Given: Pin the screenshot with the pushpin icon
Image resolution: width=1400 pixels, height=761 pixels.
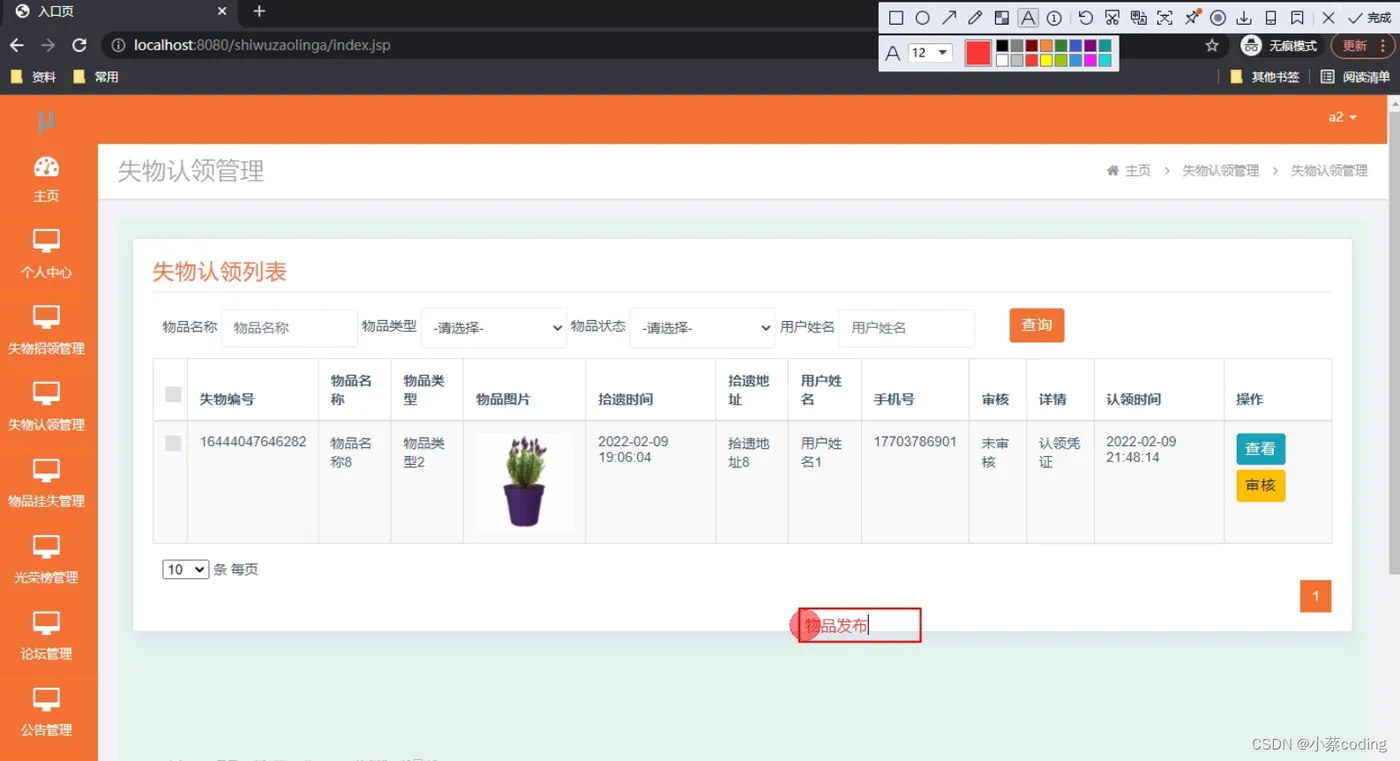Looking at the screenshot, I should click(1192, 18).
